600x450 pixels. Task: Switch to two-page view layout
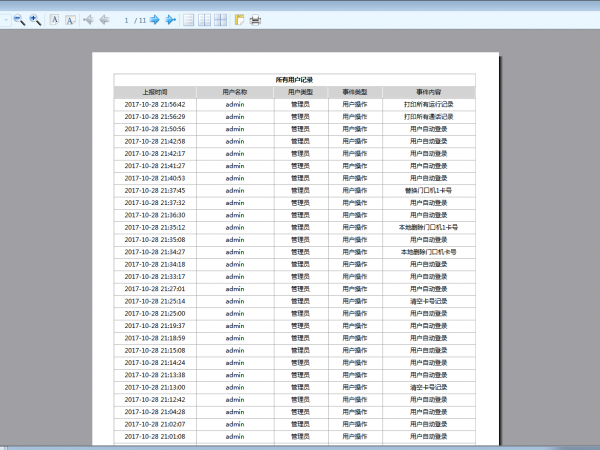click(204, 20)
